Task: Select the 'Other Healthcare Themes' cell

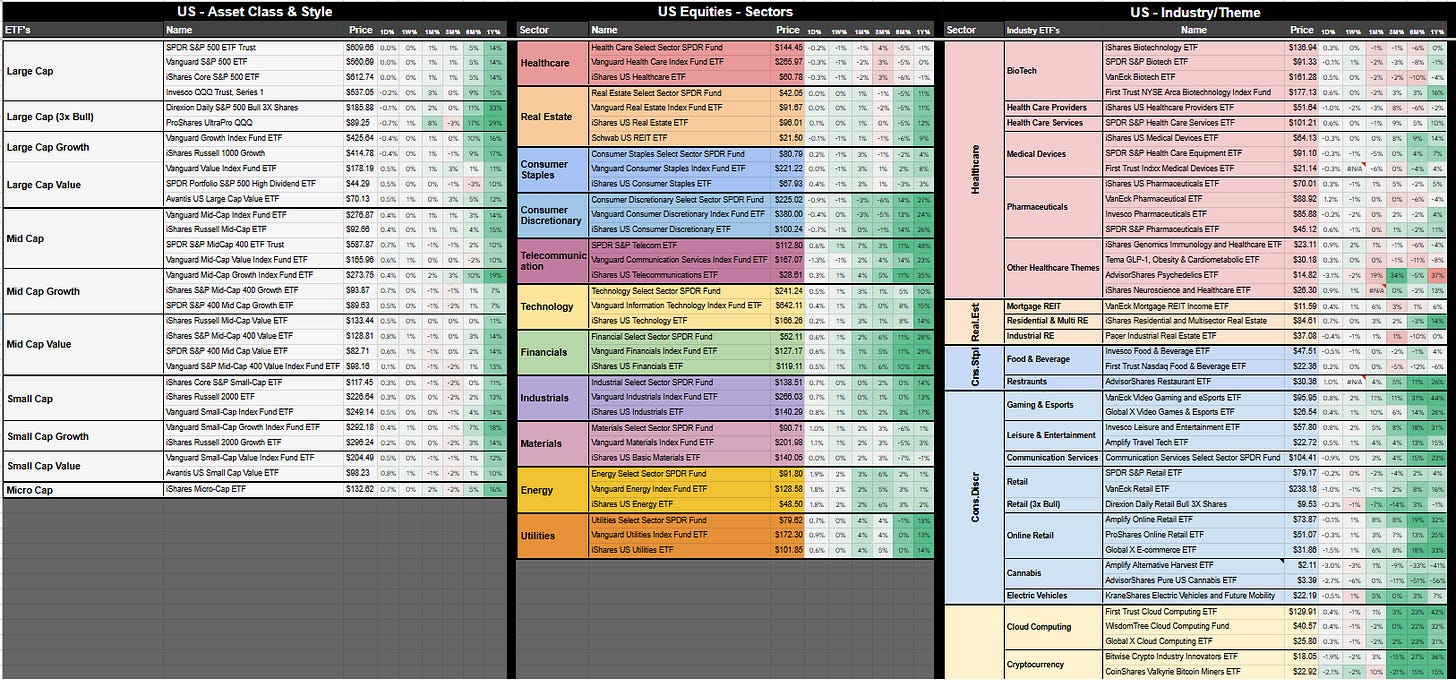Action: (1053, 268)
